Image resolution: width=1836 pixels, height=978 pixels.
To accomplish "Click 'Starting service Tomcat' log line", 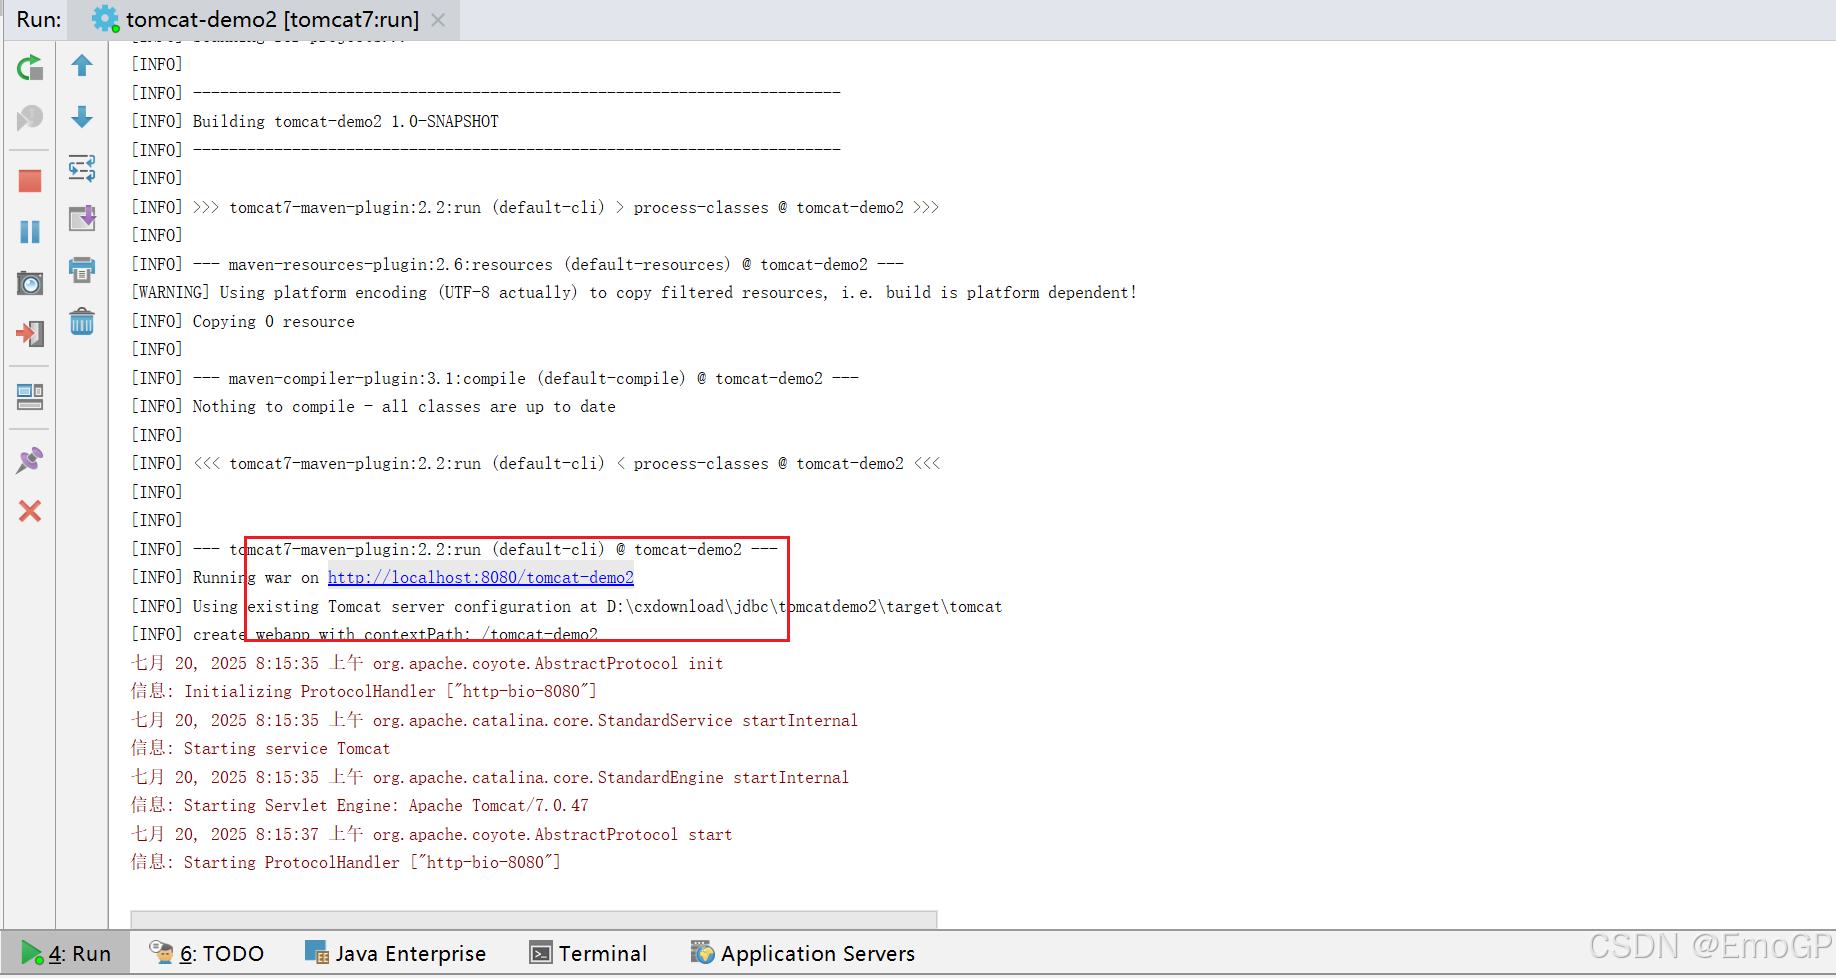I will pyautogui.click(x=260, y=748).
